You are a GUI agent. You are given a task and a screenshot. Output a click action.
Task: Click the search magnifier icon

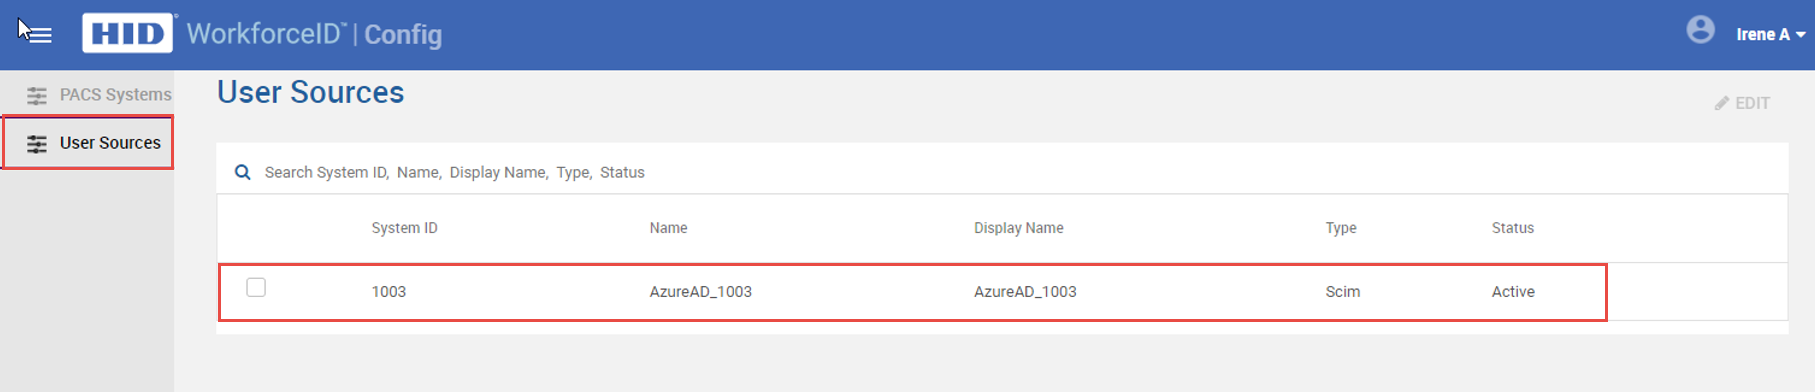coord(242,172)
